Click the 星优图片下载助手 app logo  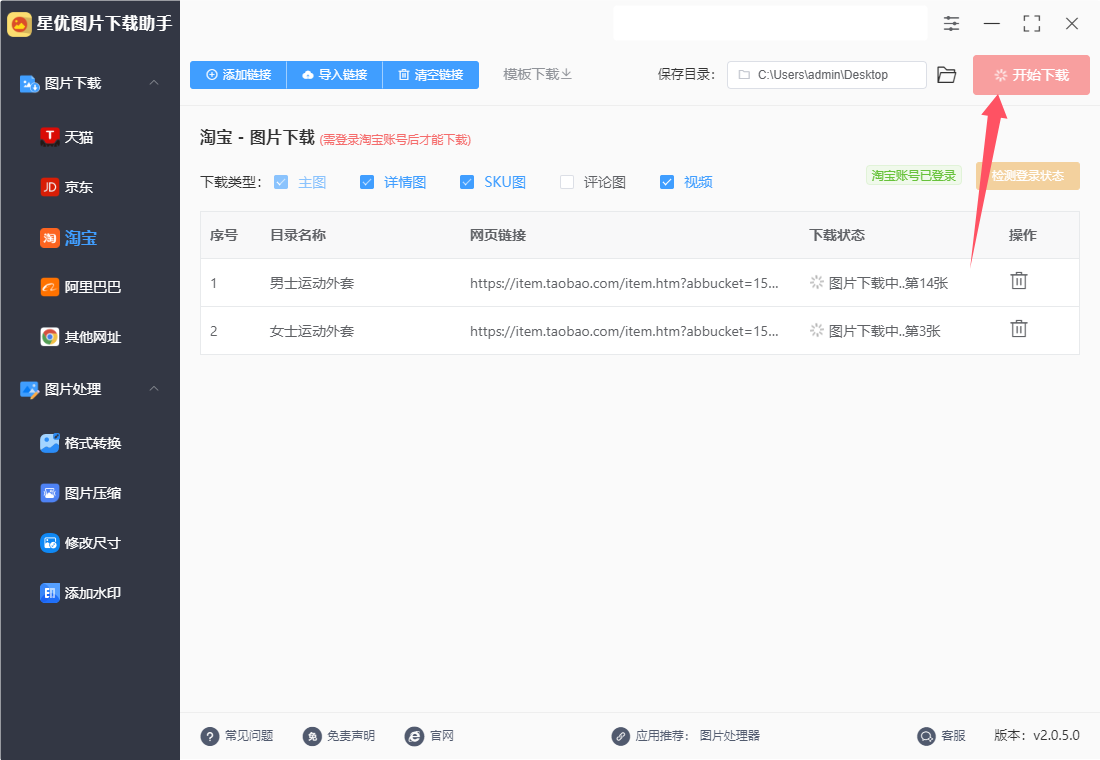click(19, 24)
